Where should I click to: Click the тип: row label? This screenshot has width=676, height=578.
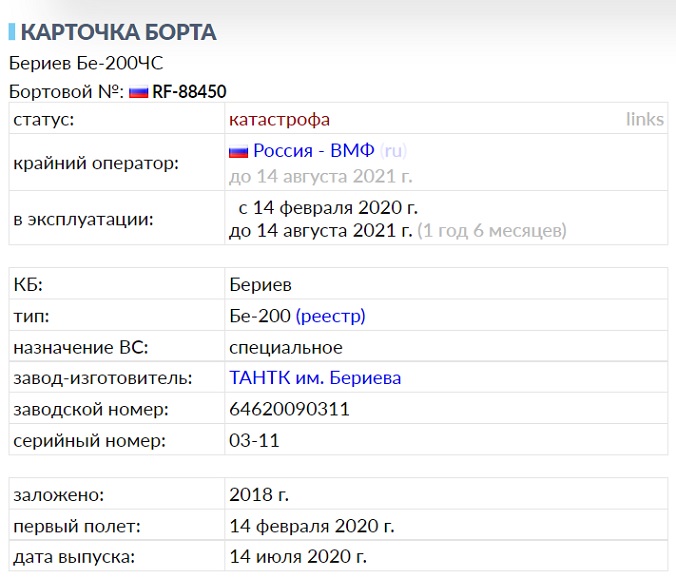coord(31,316)
